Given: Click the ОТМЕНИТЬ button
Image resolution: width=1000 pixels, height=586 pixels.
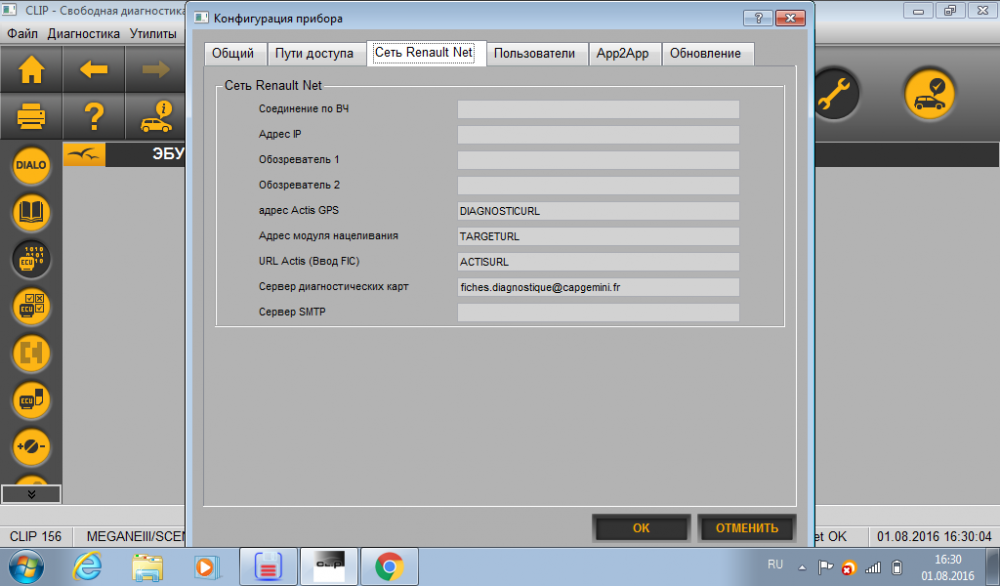Looking at the screenshot, I should tap(747, 528).
